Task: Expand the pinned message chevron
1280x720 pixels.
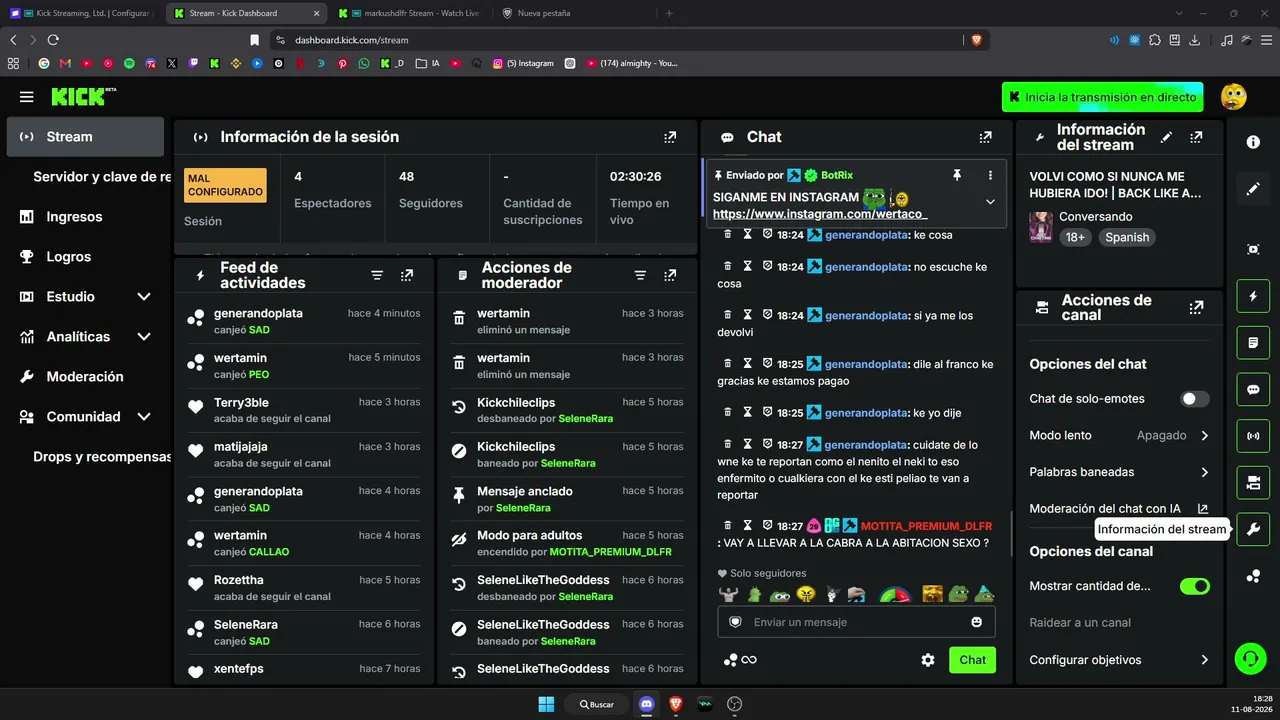Action: [990, 201]
